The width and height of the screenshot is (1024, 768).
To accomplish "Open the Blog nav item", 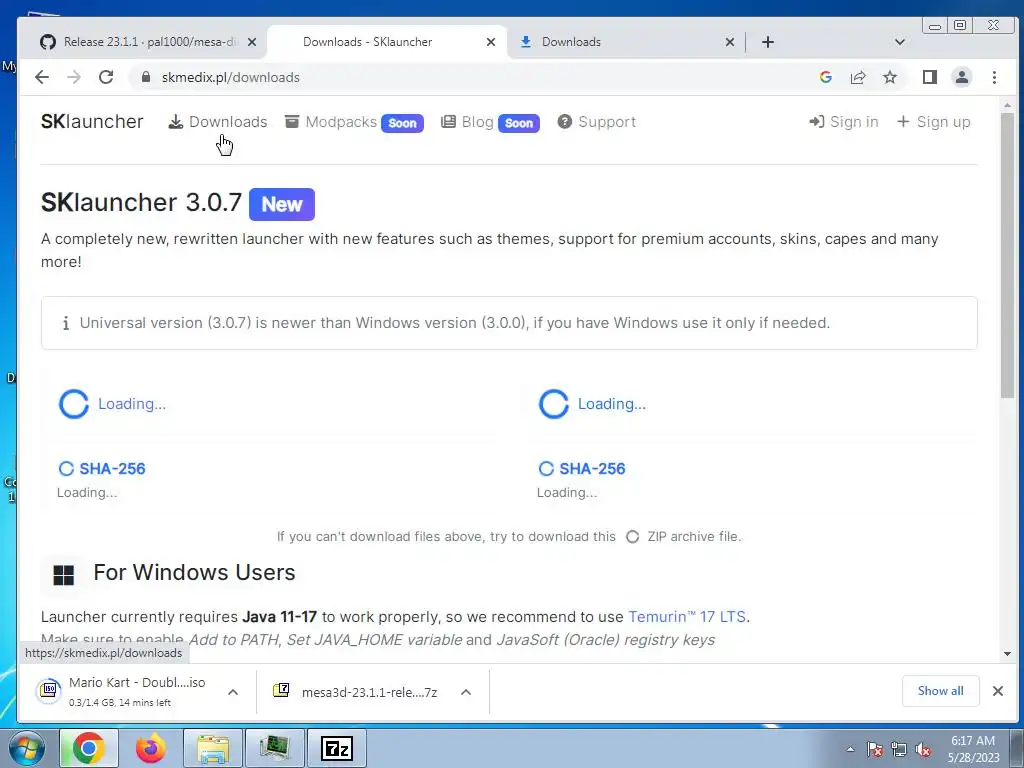I will pos(490,122).
